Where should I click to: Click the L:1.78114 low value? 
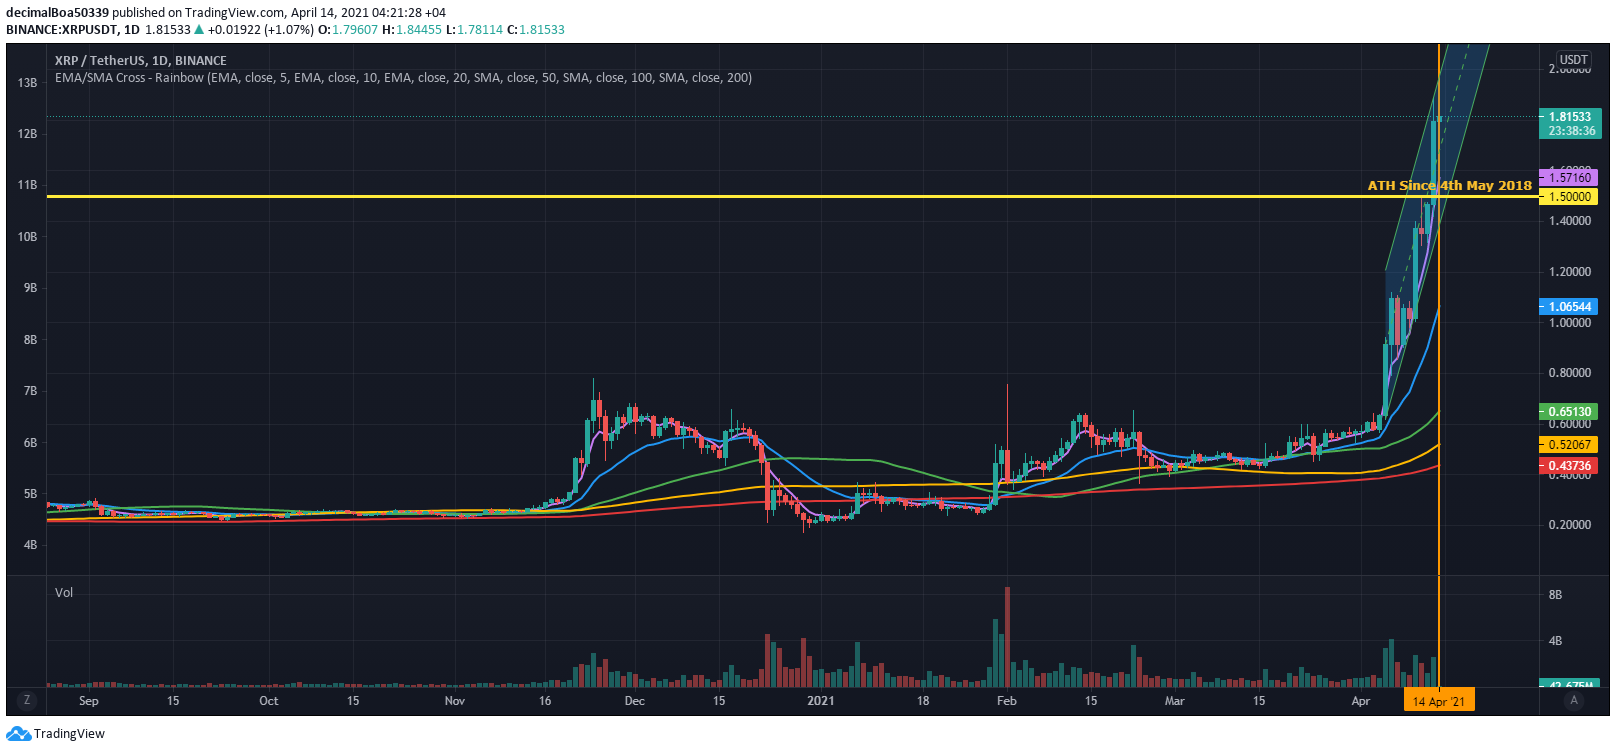click(474, 30)
